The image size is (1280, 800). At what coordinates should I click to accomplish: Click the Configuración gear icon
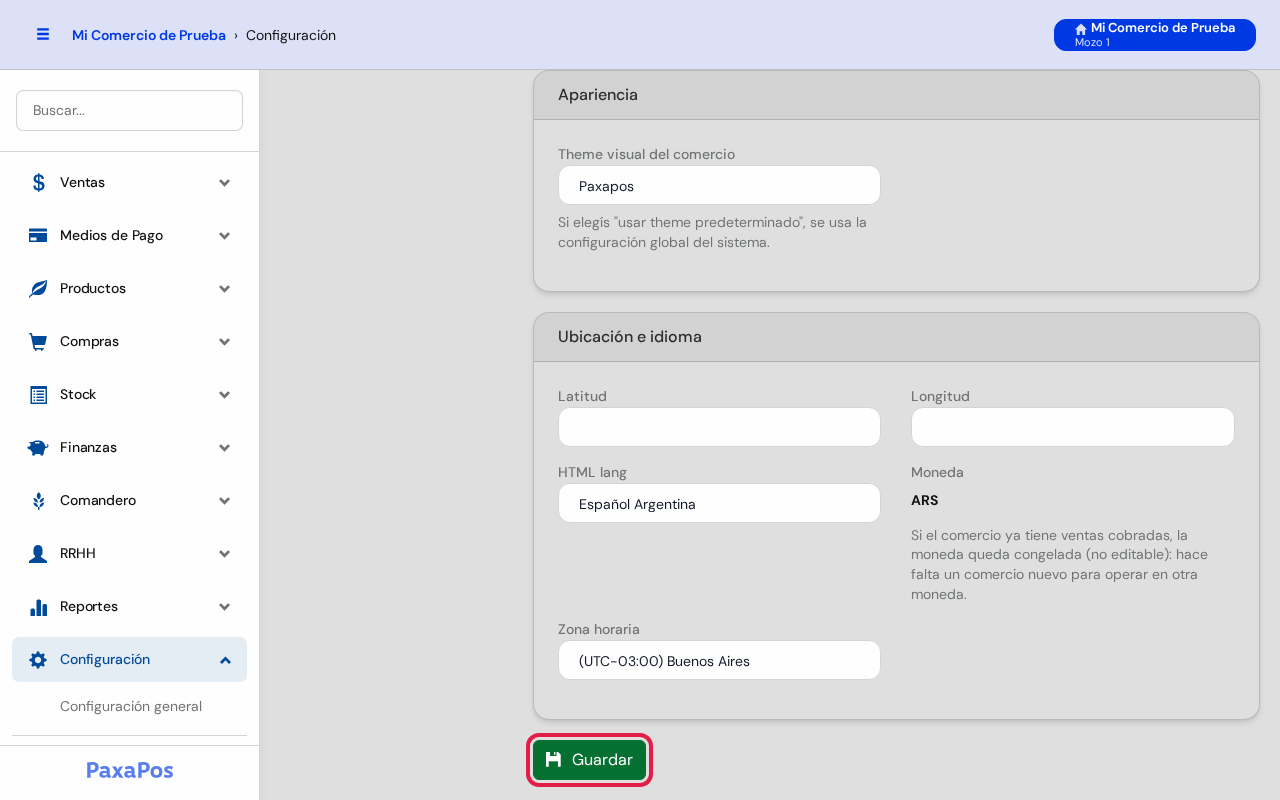(x=38, y=660)
